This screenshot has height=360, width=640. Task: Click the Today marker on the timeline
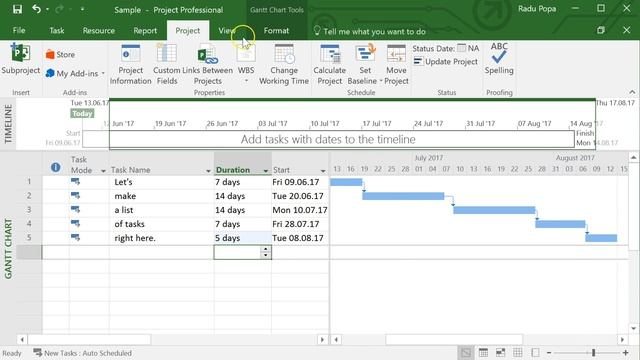click(x=82, y=114)
